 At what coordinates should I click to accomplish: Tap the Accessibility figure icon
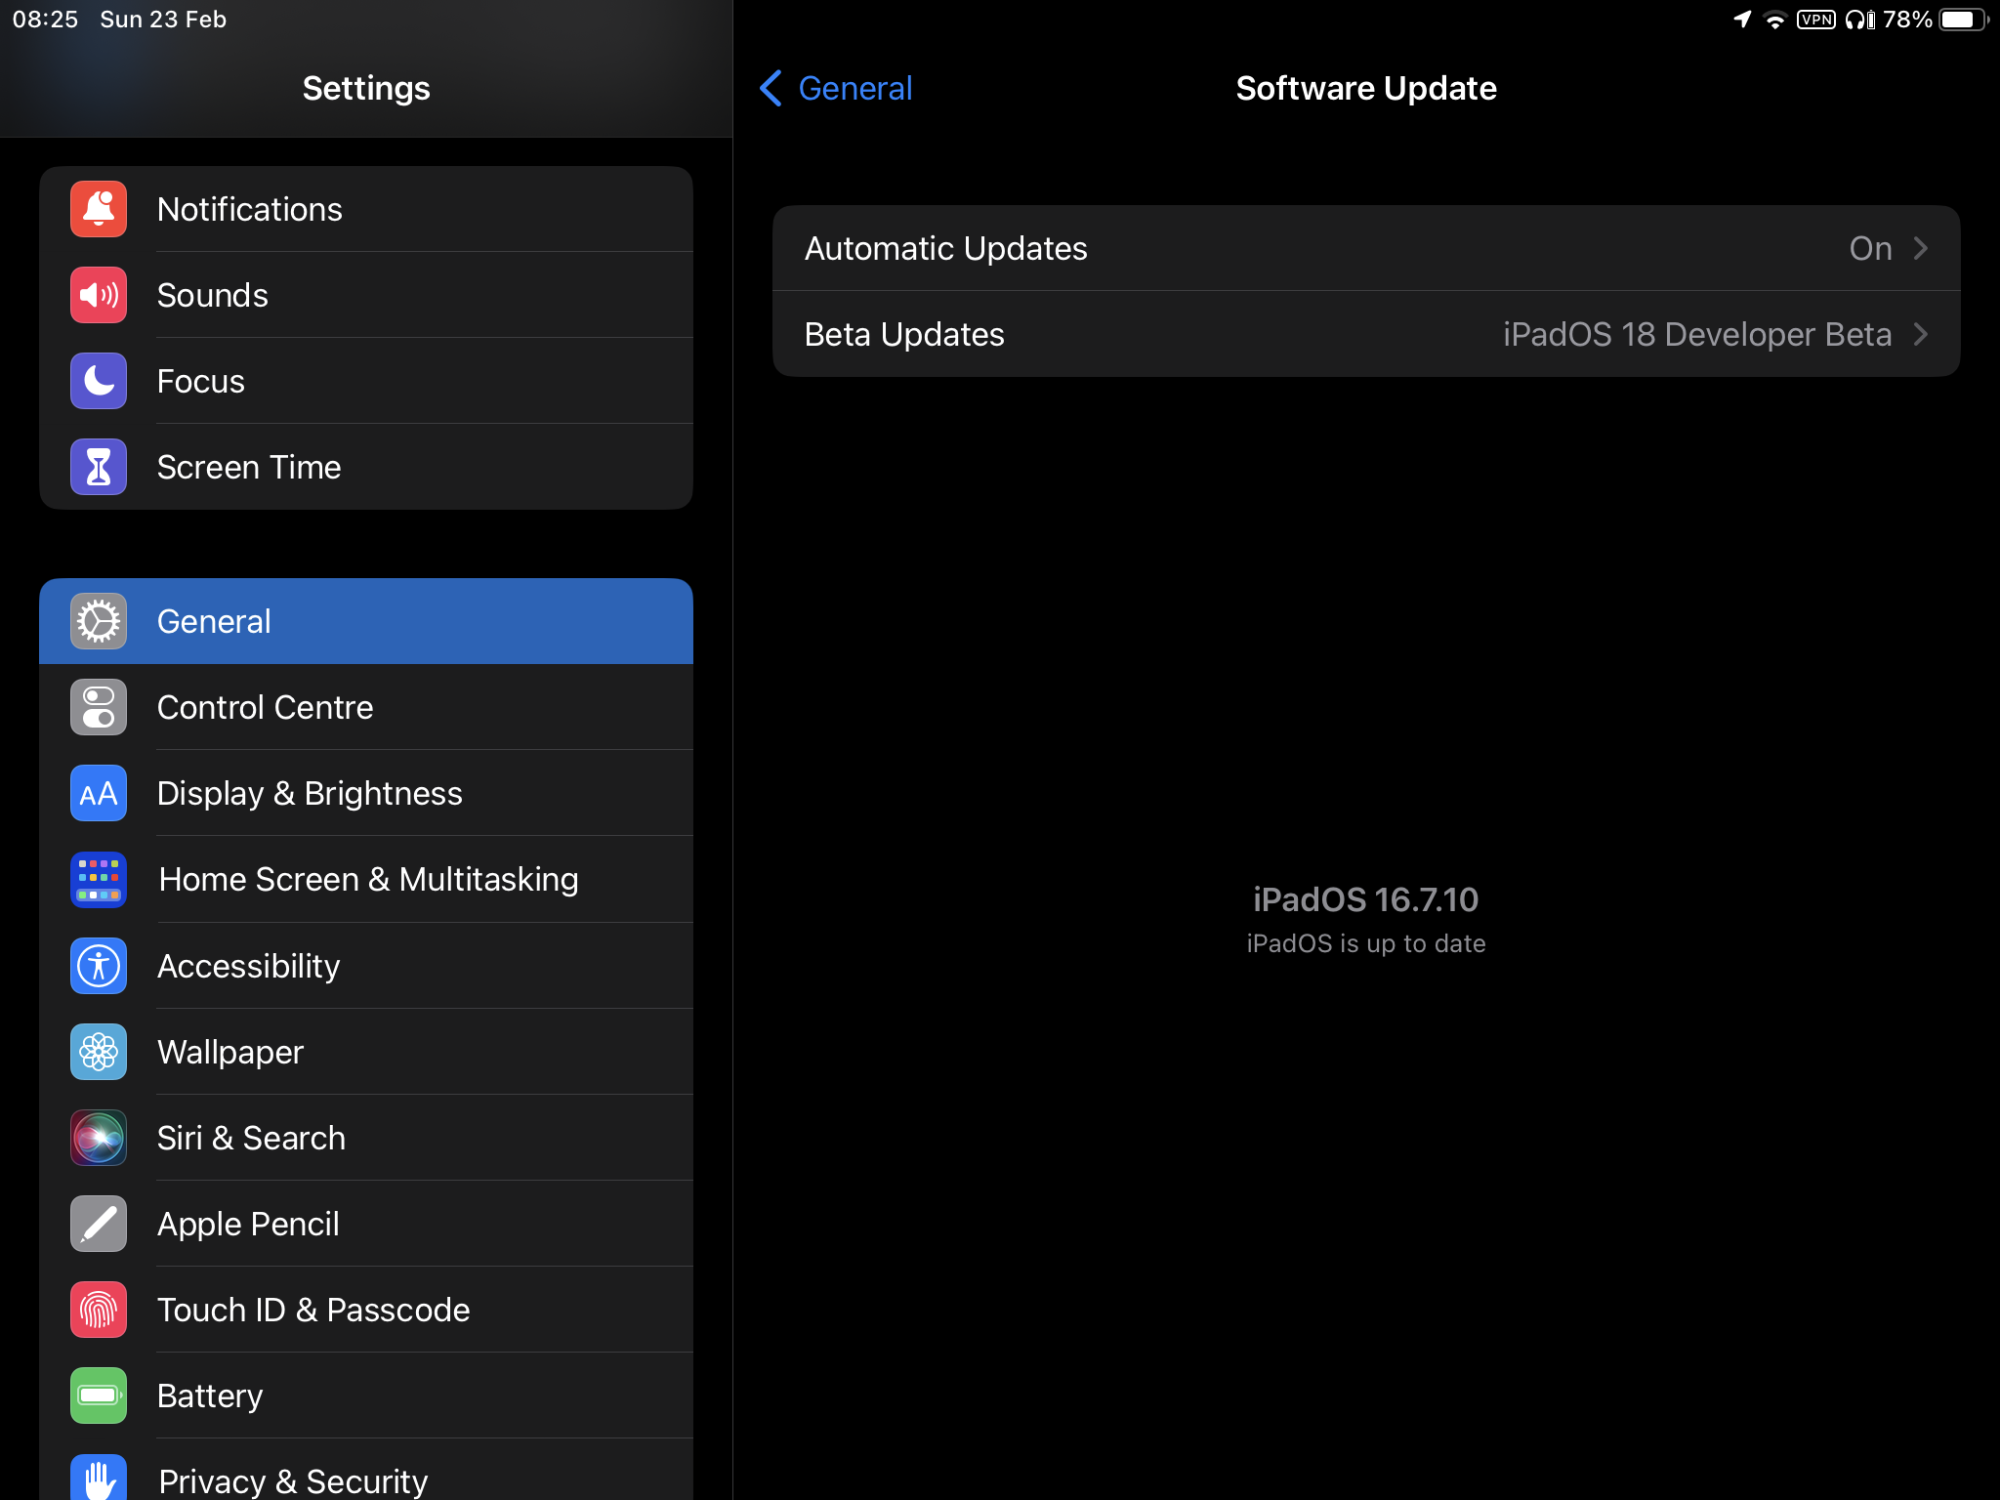98,966
